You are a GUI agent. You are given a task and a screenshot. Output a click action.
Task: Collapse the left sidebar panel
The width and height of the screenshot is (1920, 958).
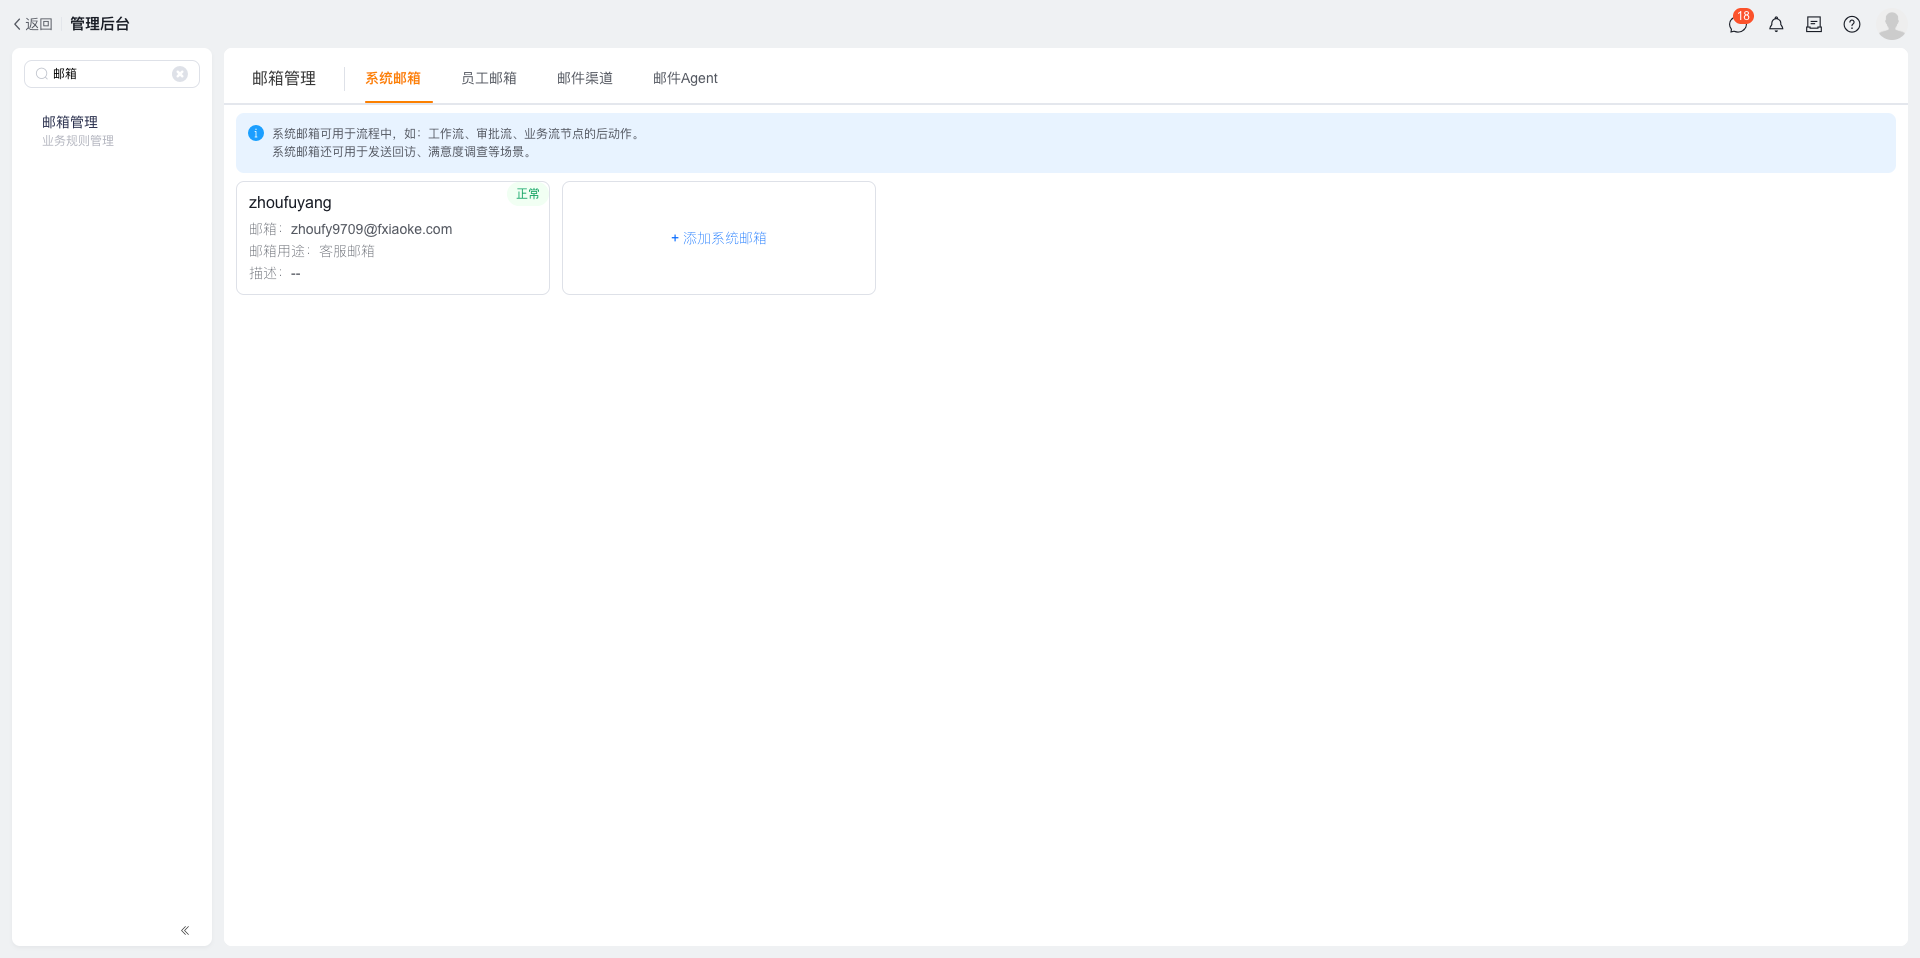tap(185, 930)
